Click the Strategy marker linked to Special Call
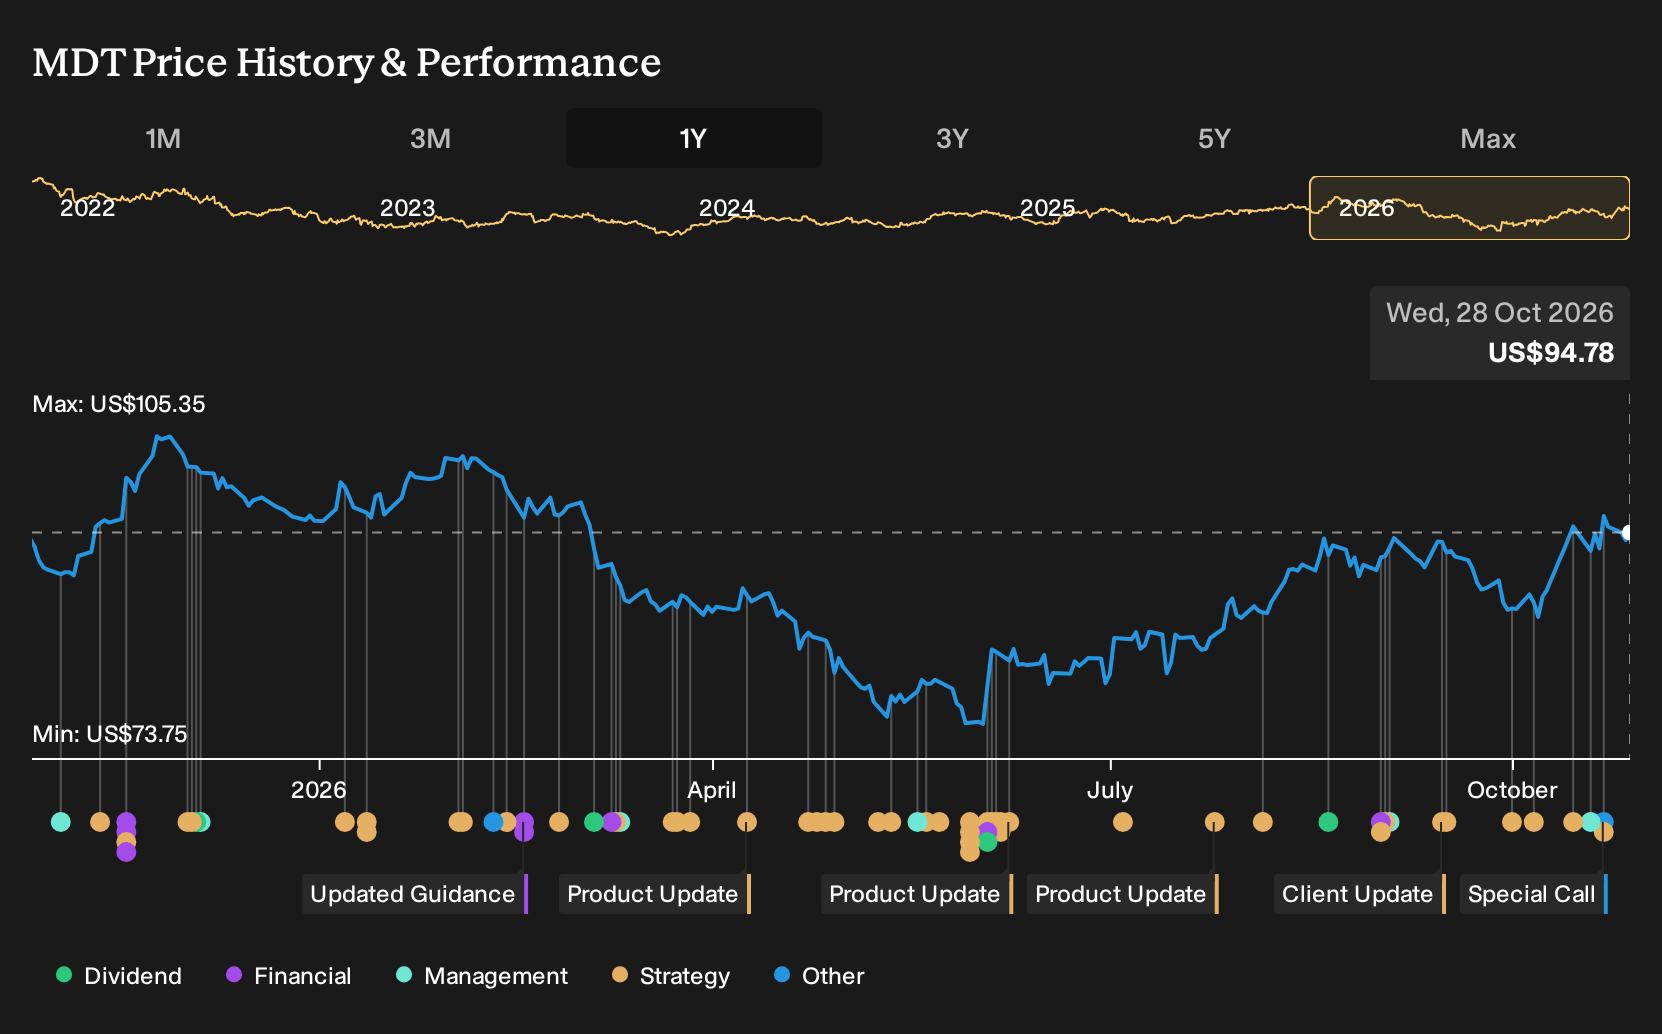Viewport: 1662px width, 1034px height. pyautogui.click(x=1603, y=832)
